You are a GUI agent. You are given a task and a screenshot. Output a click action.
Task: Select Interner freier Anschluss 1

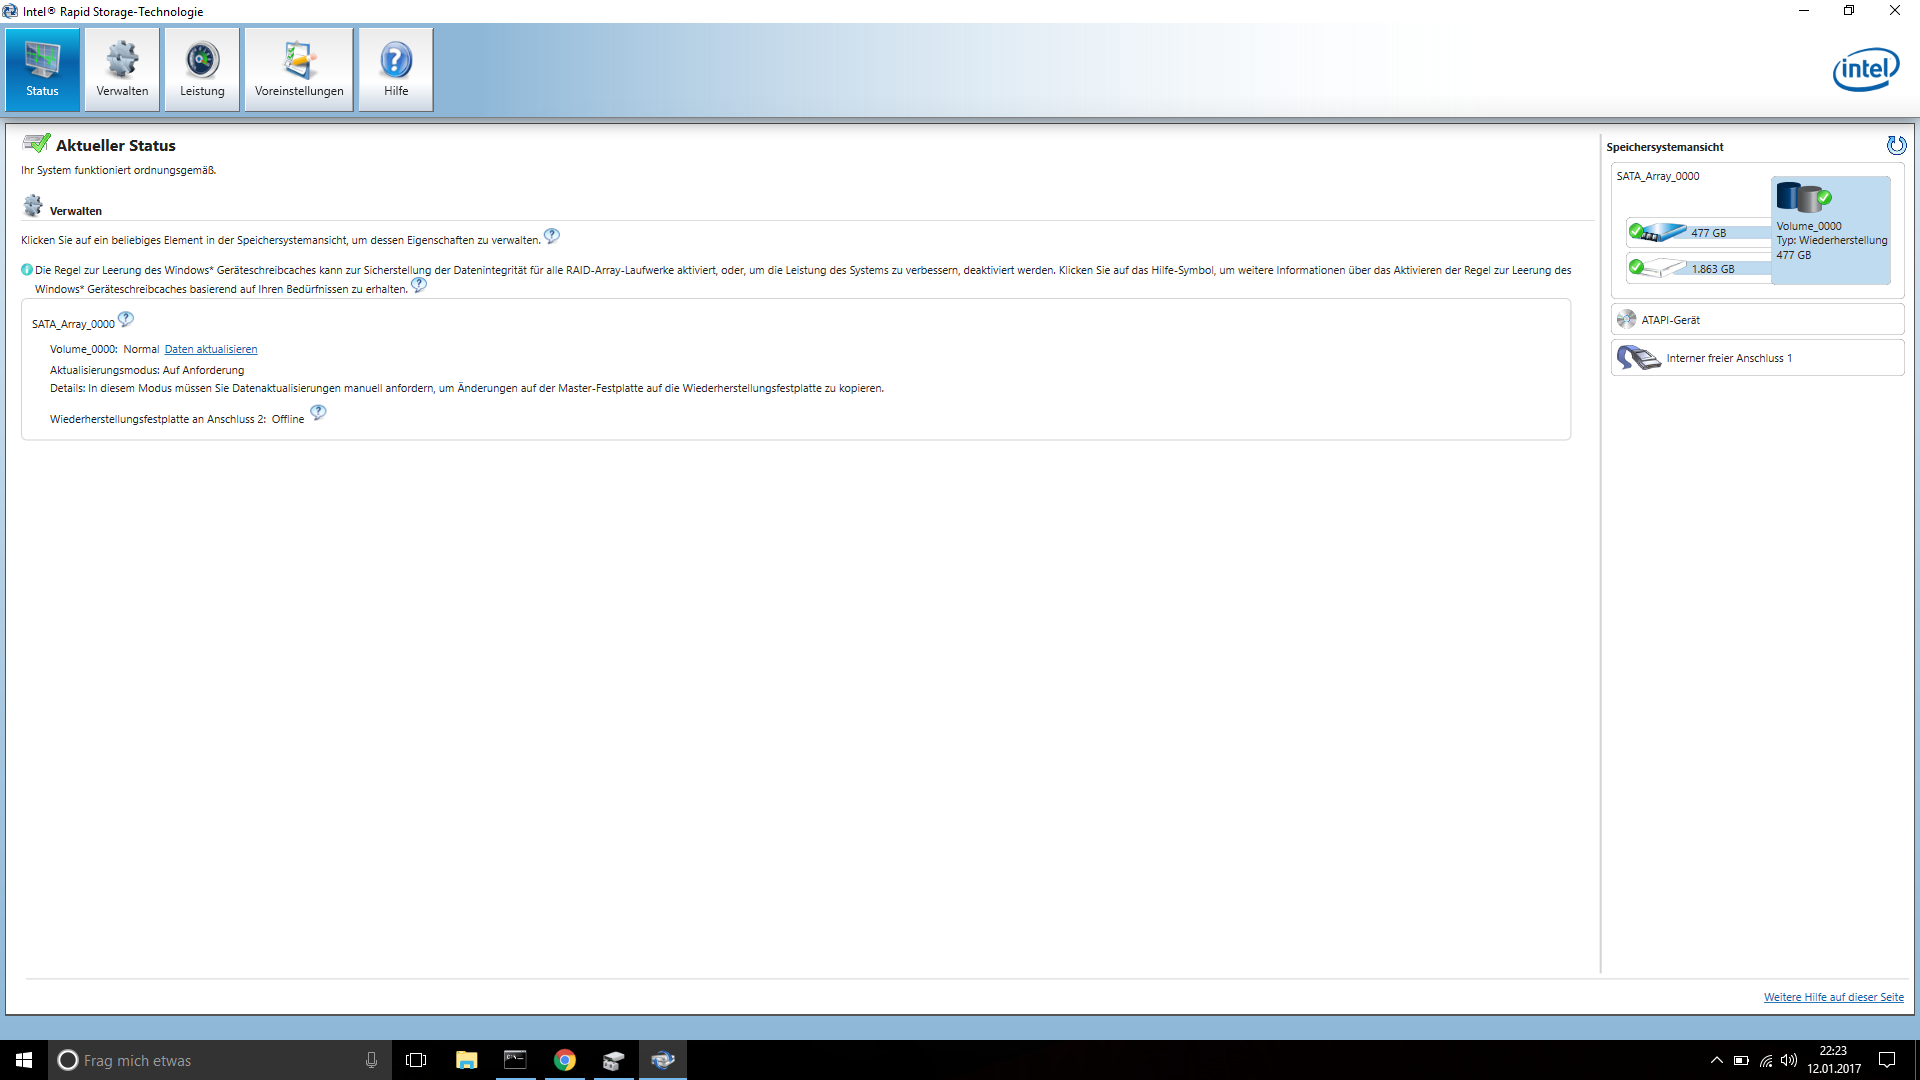click(x=1728, y=358)
